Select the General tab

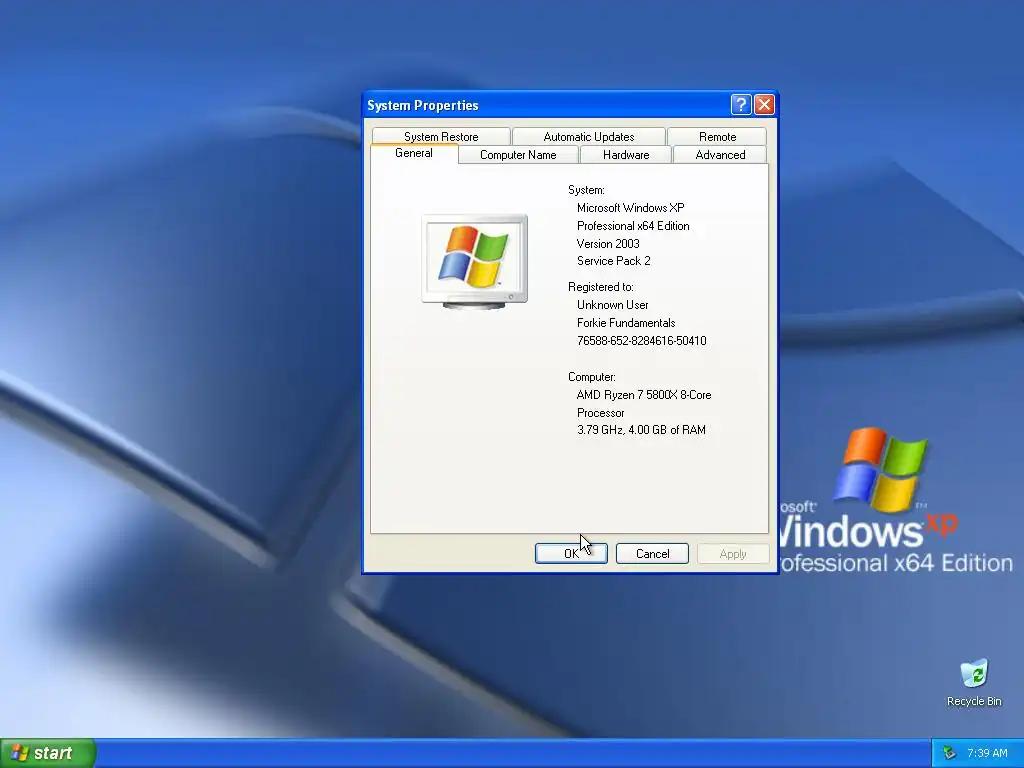point(413,153)
